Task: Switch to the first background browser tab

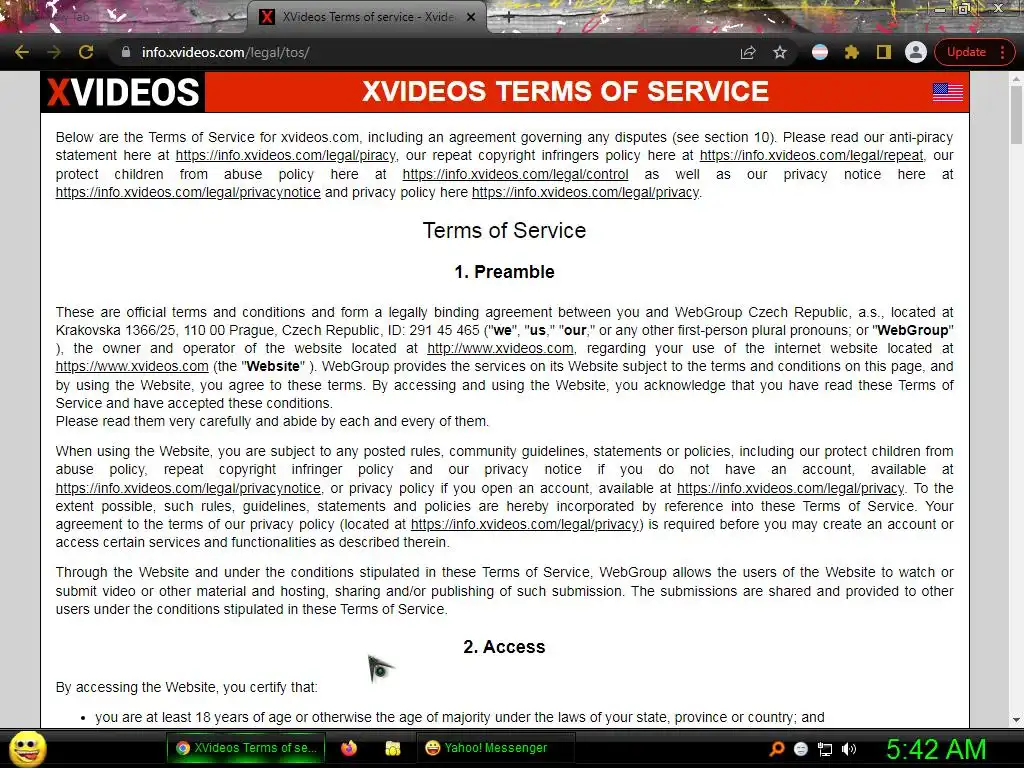Action: 124,17
